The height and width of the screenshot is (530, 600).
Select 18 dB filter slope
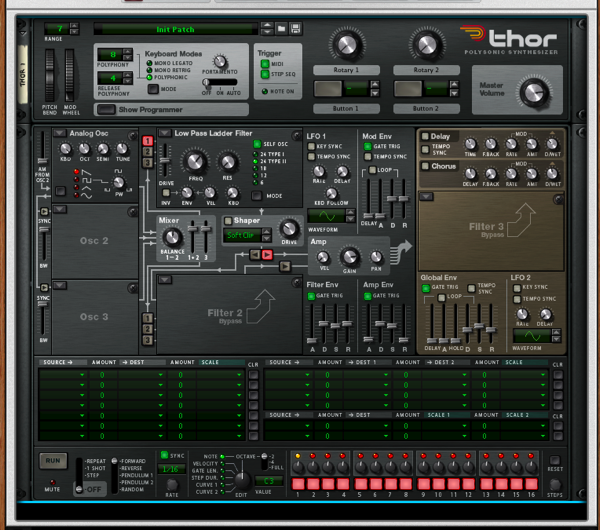point(255,168)
